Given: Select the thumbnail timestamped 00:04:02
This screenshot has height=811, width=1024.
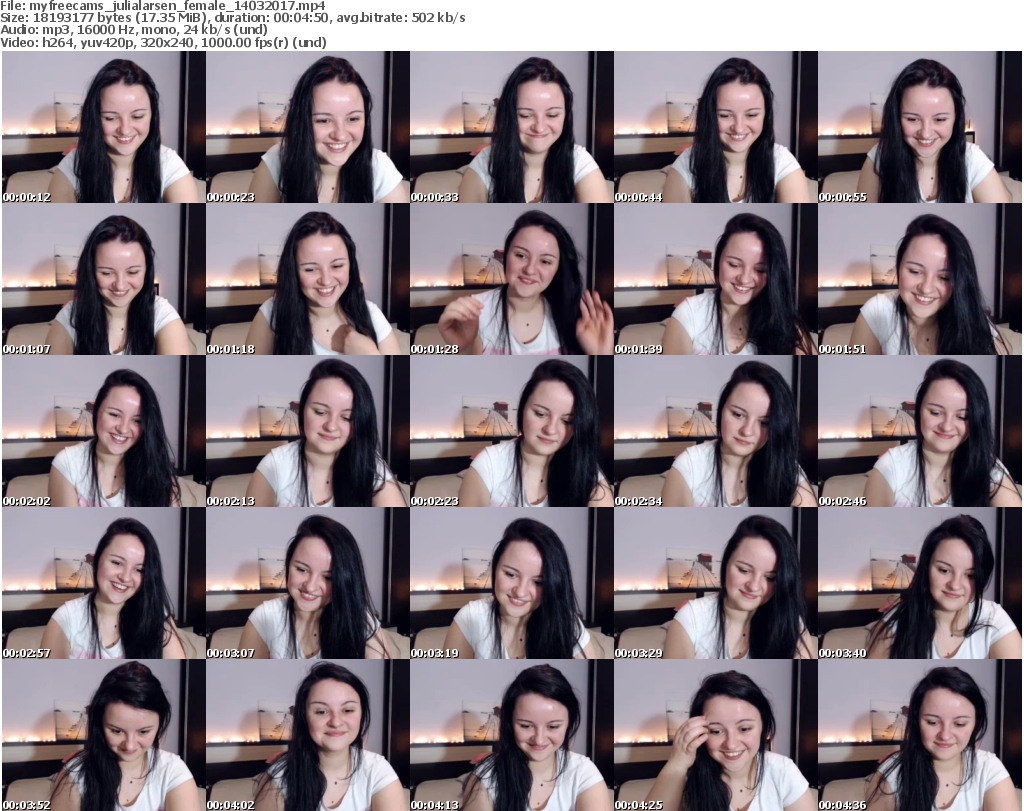Looking at the screenshot, I should (x=308, y=735).
